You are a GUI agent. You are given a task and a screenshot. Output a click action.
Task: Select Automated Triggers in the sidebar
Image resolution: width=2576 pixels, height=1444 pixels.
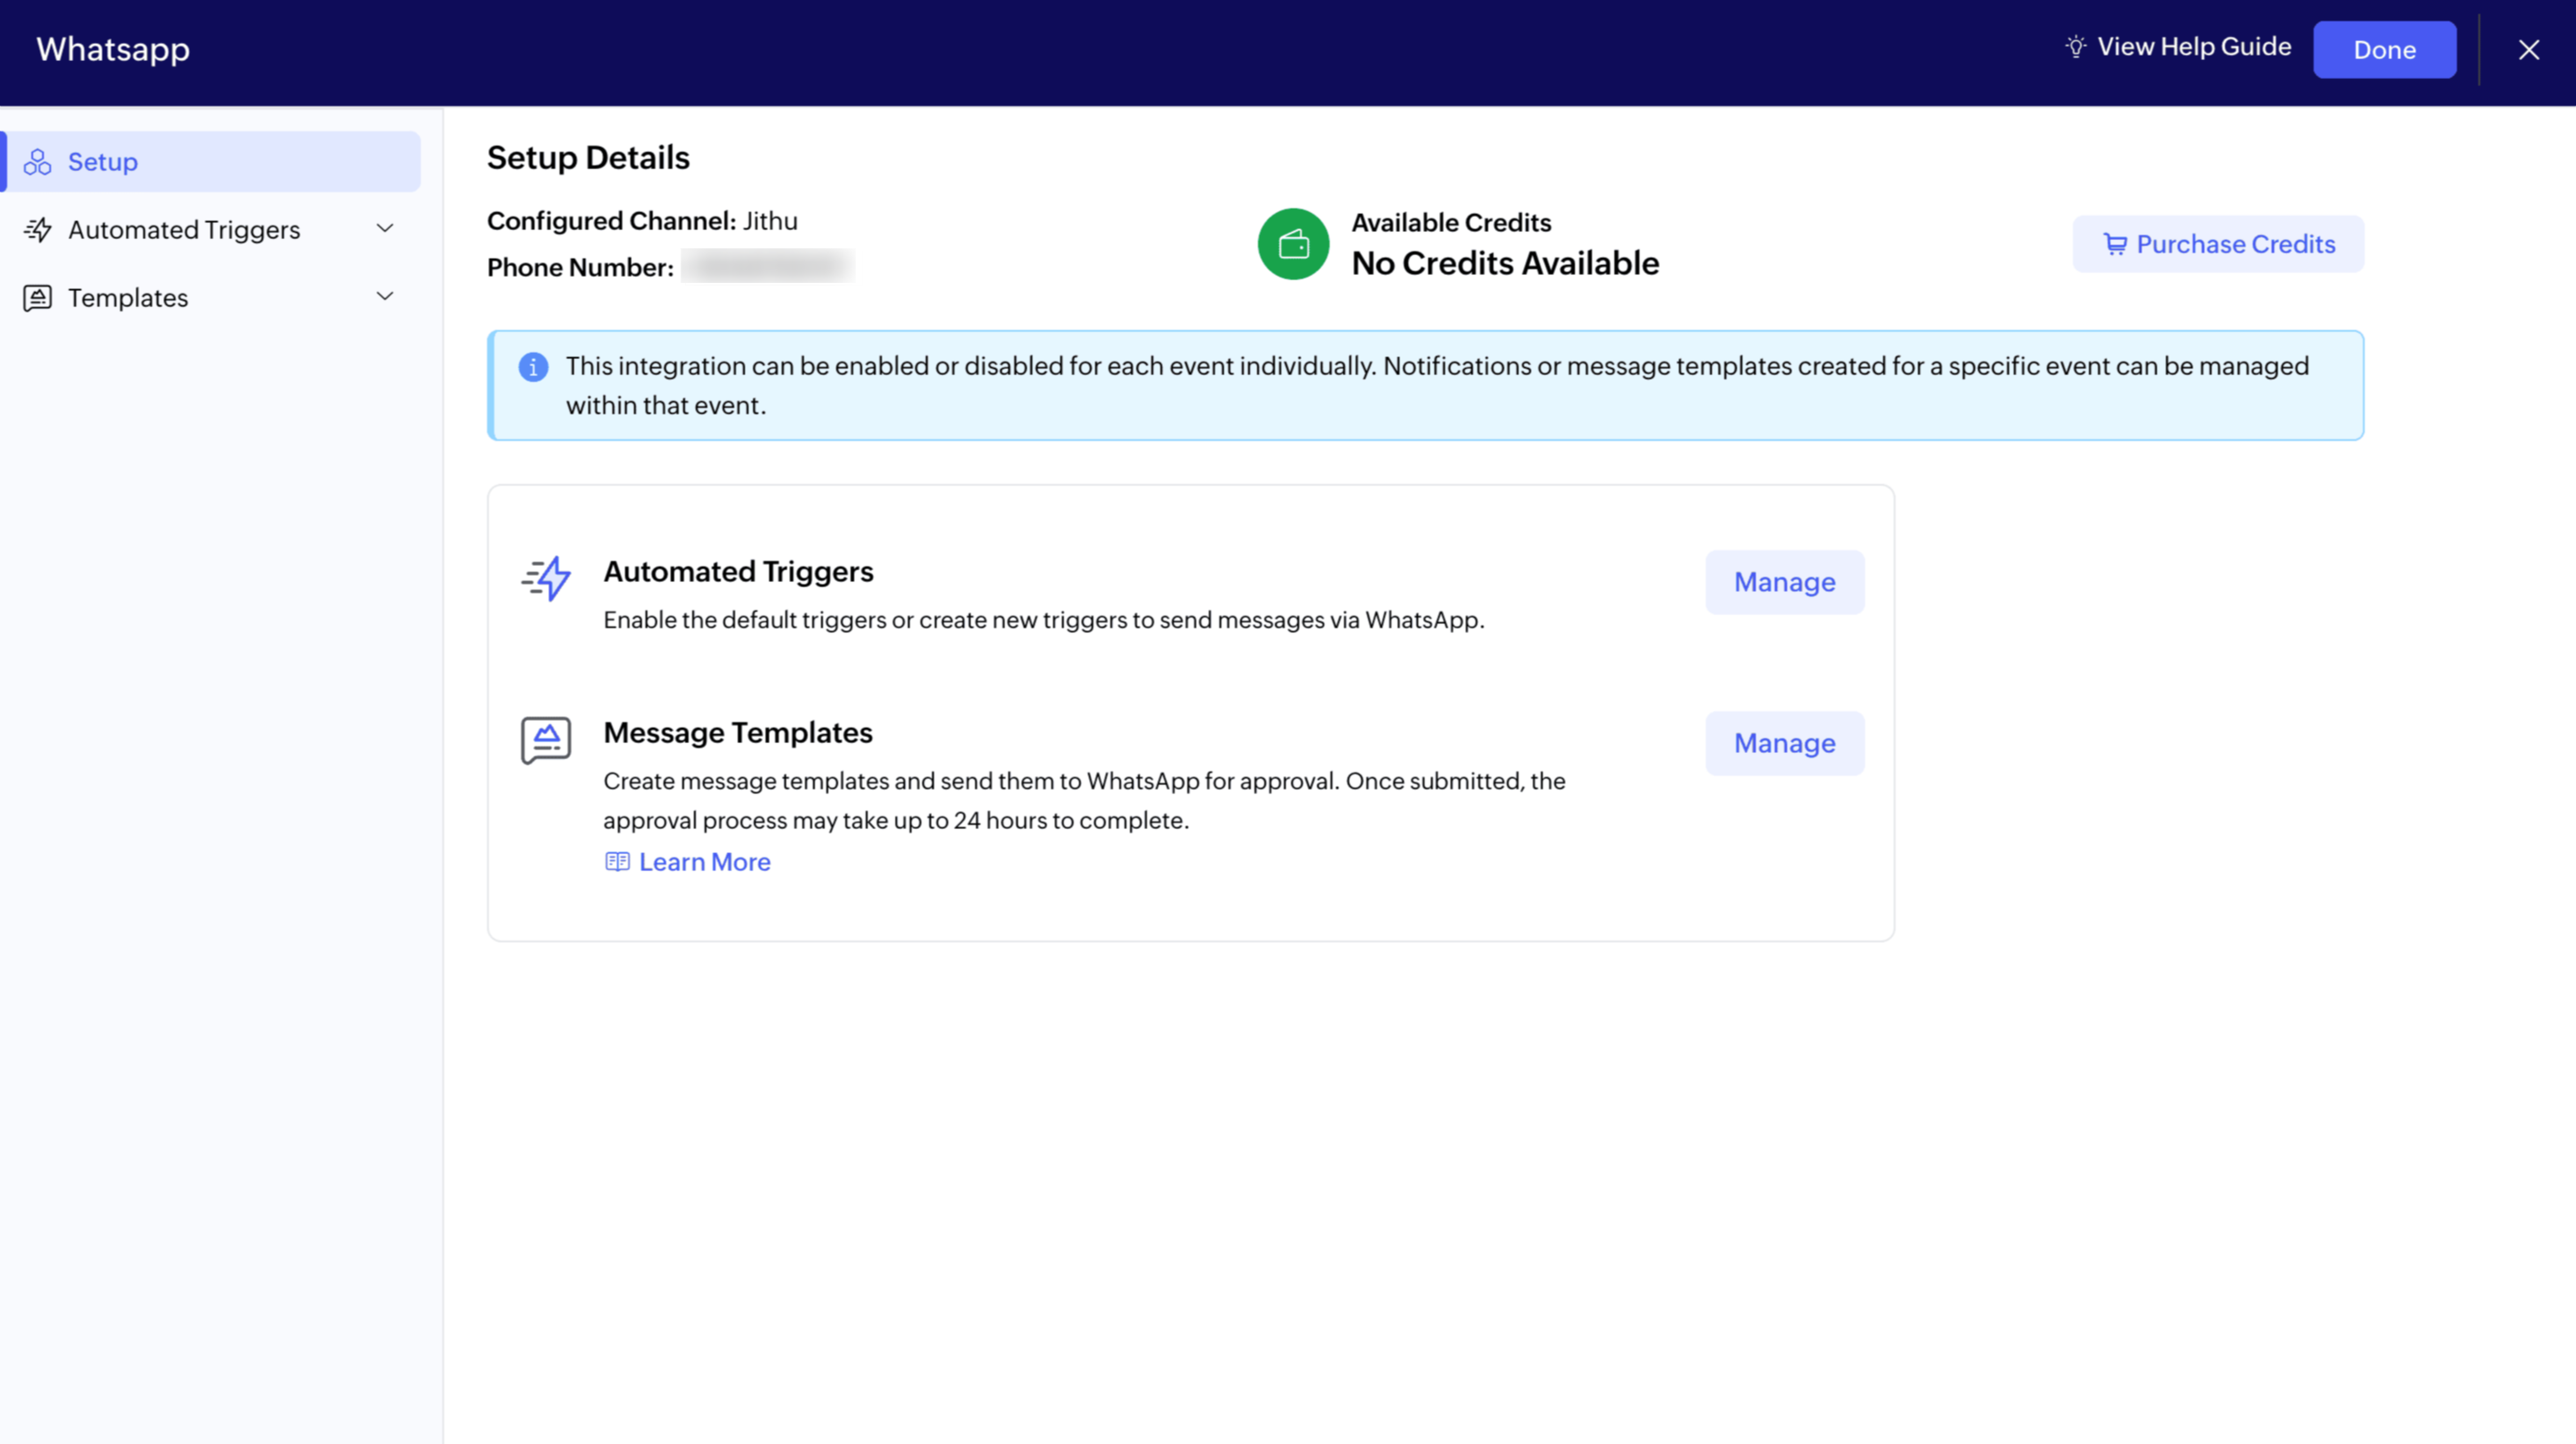(x=184, y=230)
